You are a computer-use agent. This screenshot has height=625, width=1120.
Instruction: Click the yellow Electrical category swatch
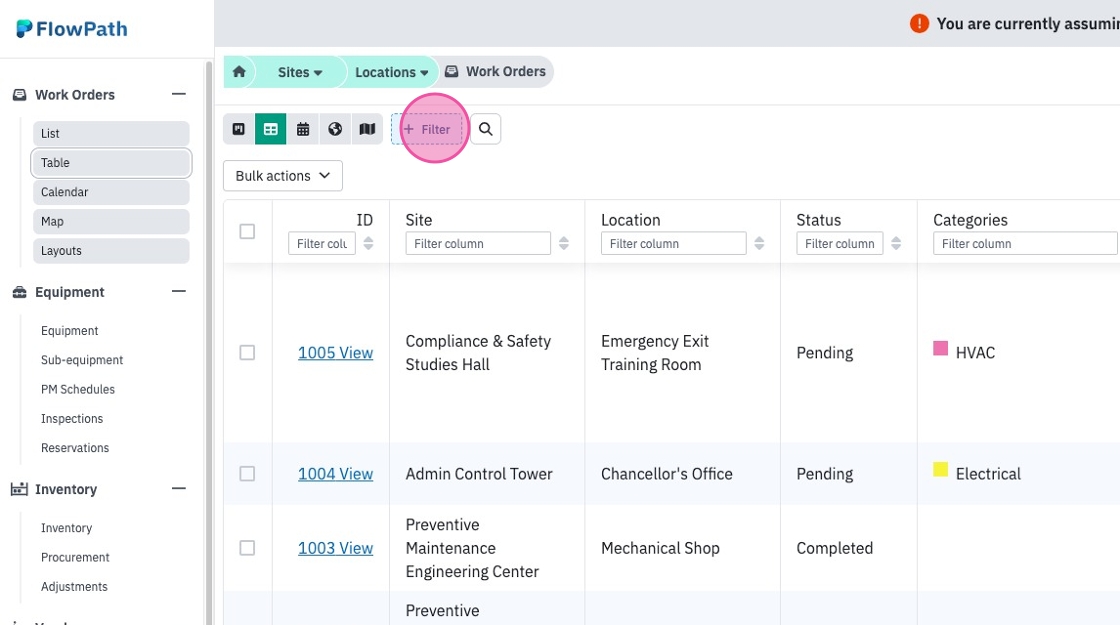(x=941, y=469)
